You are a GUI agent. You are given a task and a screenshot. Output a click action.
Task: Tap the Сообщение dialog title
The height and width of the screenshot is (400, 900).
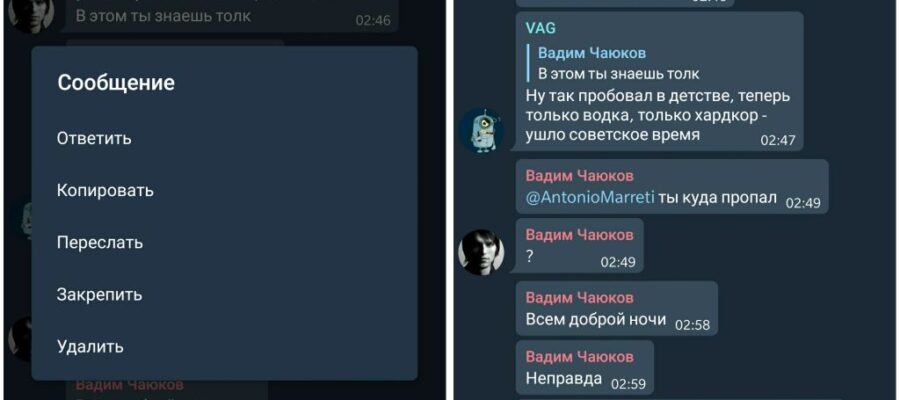click(116, 83)
